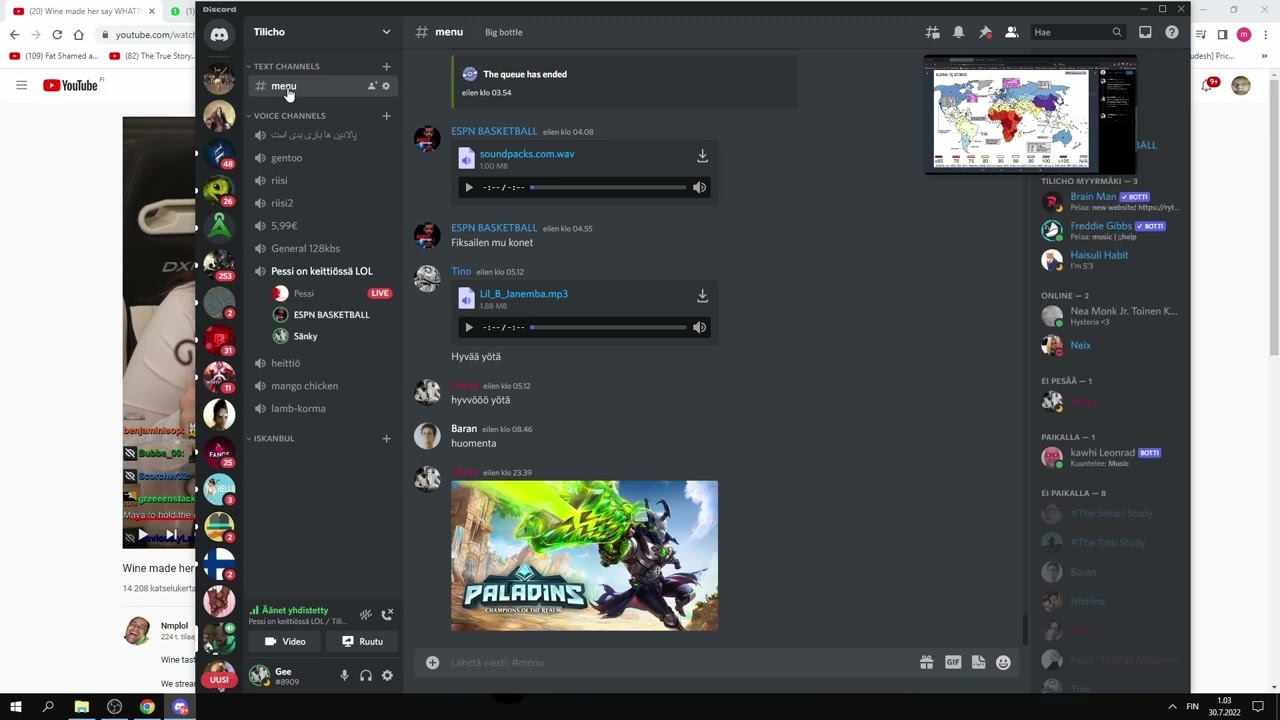Open Threads icon in channel header
Image resolution: width=1280 pixels, height=720 pixels.
click(932, 32)
